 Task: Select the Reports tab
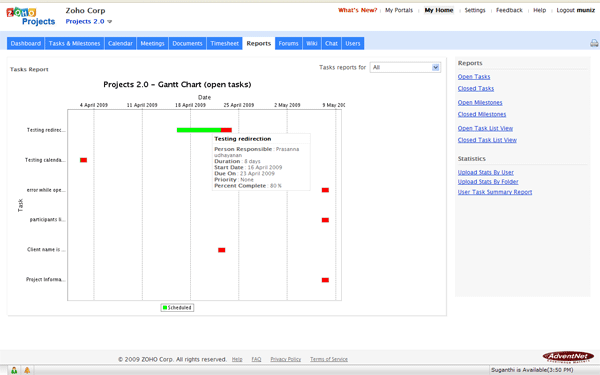tap(259, 43)
